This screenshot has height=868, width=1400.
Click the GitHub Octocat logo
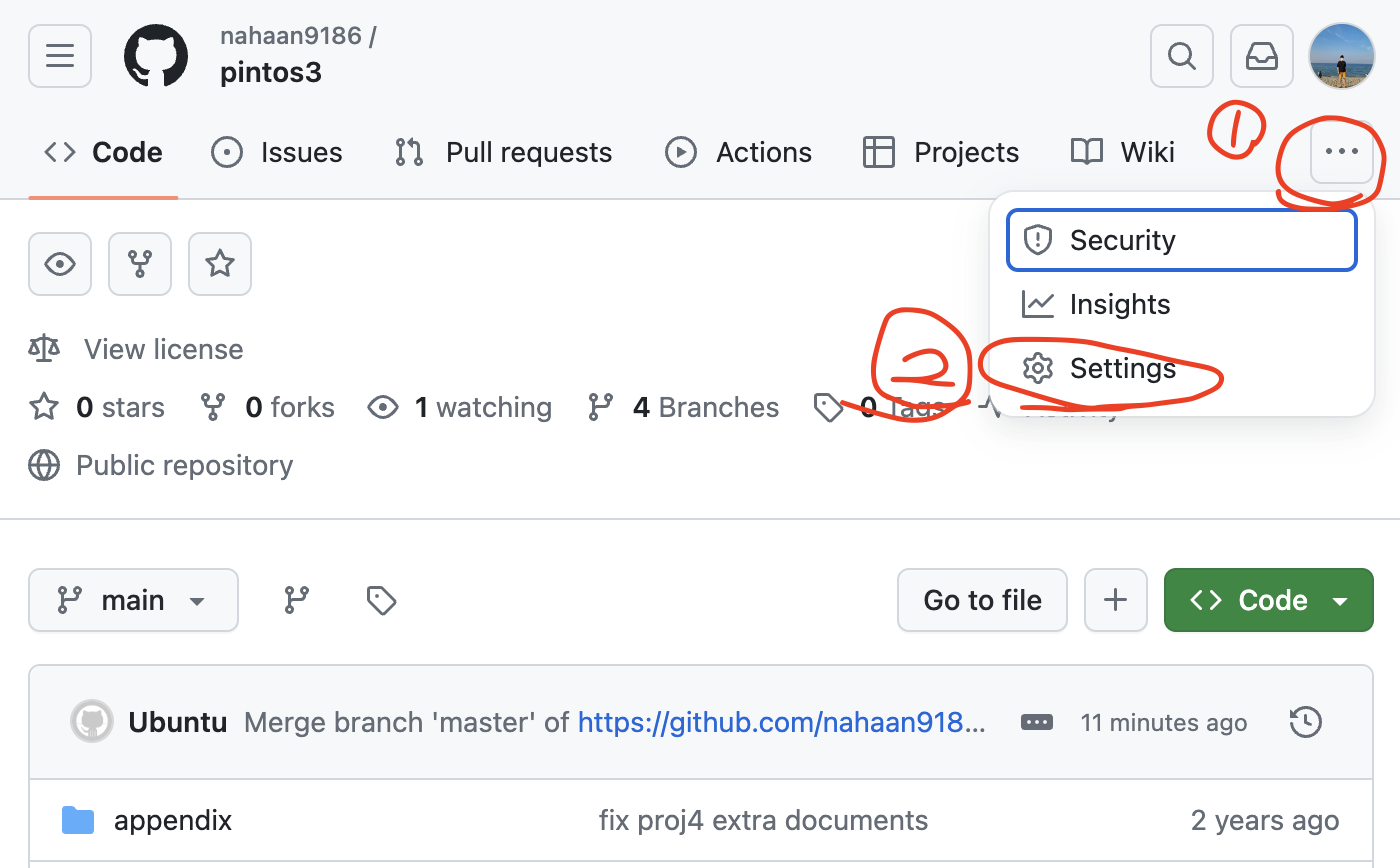(156, 56)
